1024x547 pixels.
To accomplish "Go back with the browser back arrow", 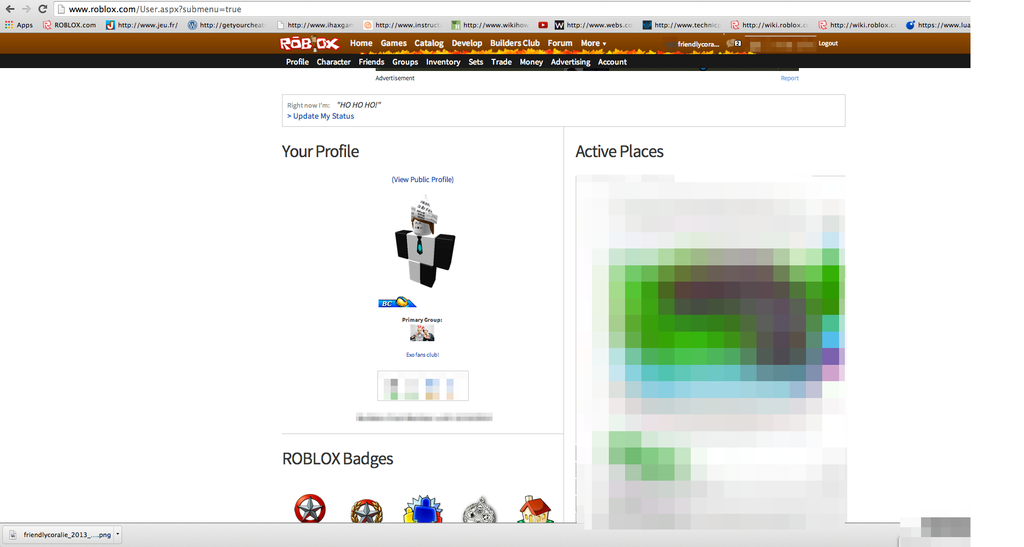I will [x=10, y=9].
